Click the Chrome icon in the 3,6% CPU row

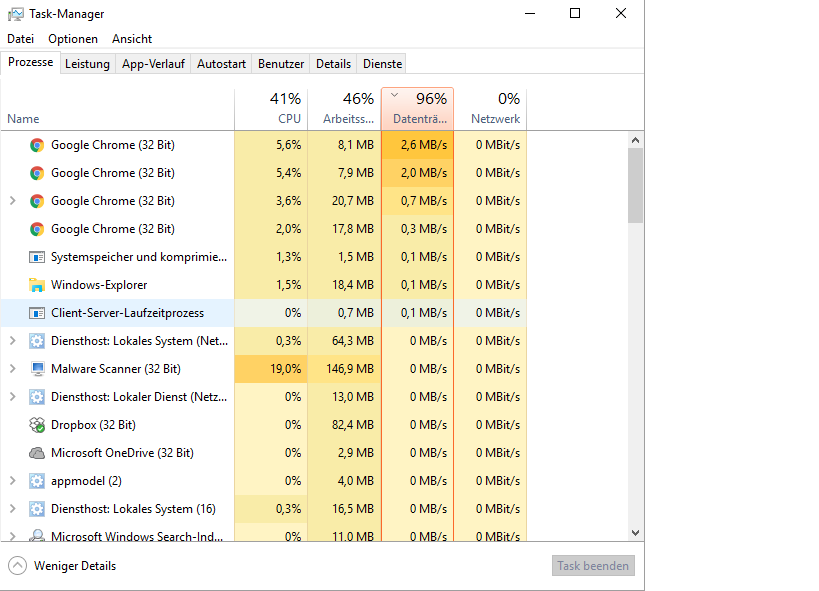tap(37, 201)
